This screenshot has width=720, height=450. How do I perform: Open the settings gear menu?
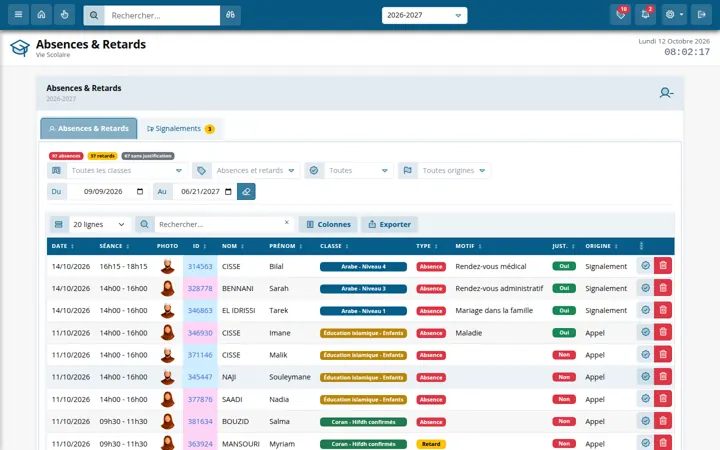[x=674, y=15]
